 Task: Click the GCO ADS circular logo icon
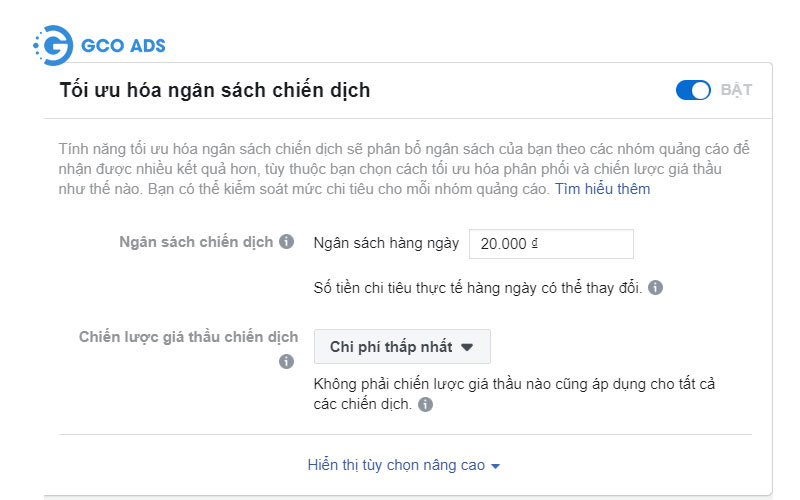51,45
